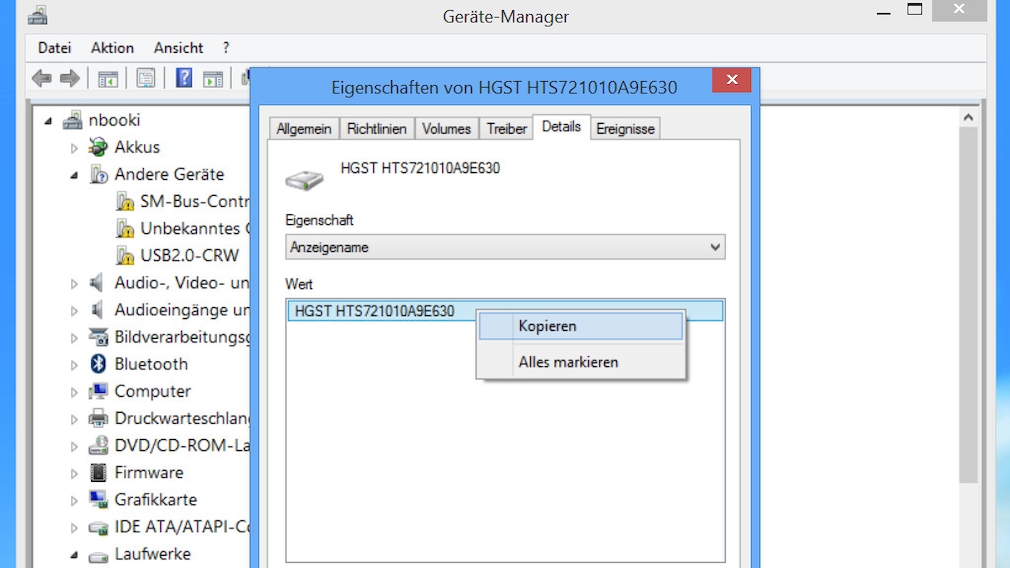Select the Grafikkarte category in the tree
The width and height of the screenshot is (1010, 568).
(x=155, y=499)
